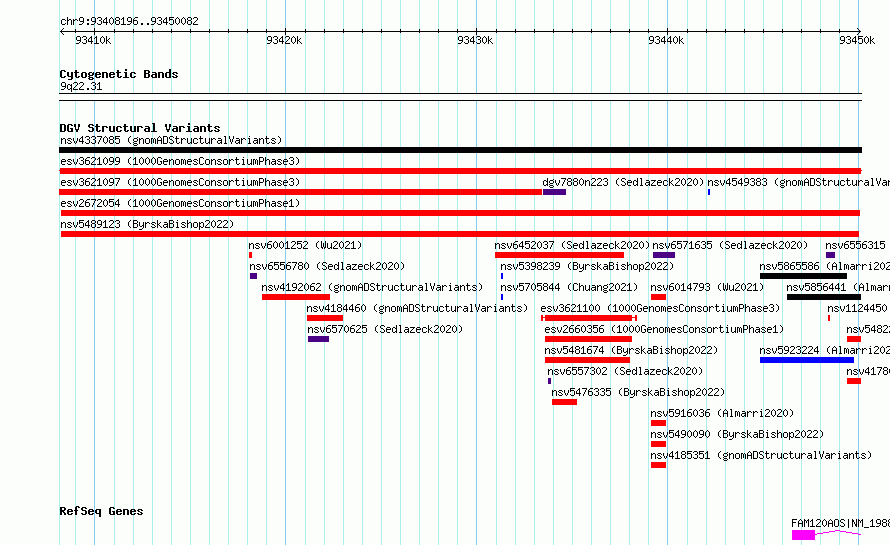Select the magenta FAM120AOS gene exon

click(x=803, y=535)
